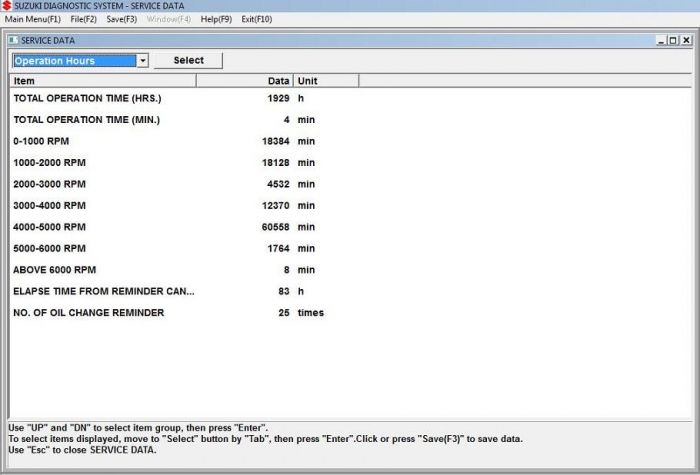Click the Suzuki logo in title bar
The image size is (700, 475).
[x=6, y=6]
